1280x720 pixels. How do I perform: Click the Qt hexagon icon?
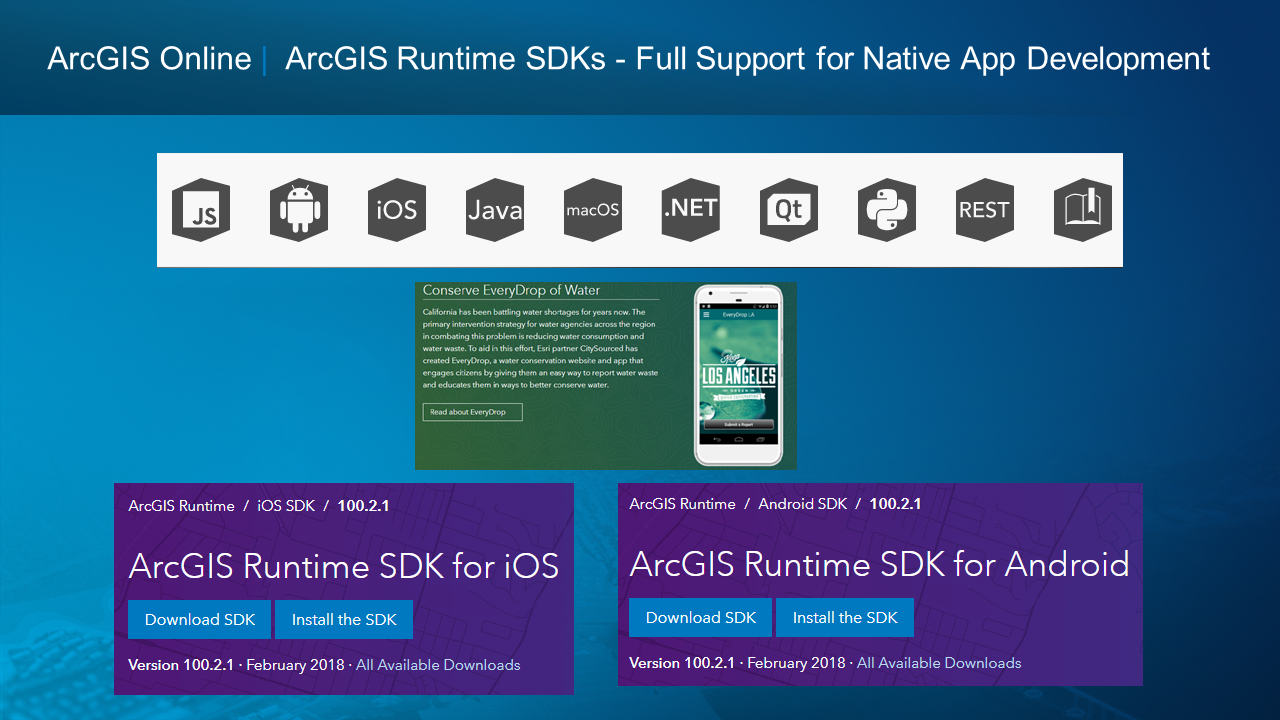[x=789, y=210]
